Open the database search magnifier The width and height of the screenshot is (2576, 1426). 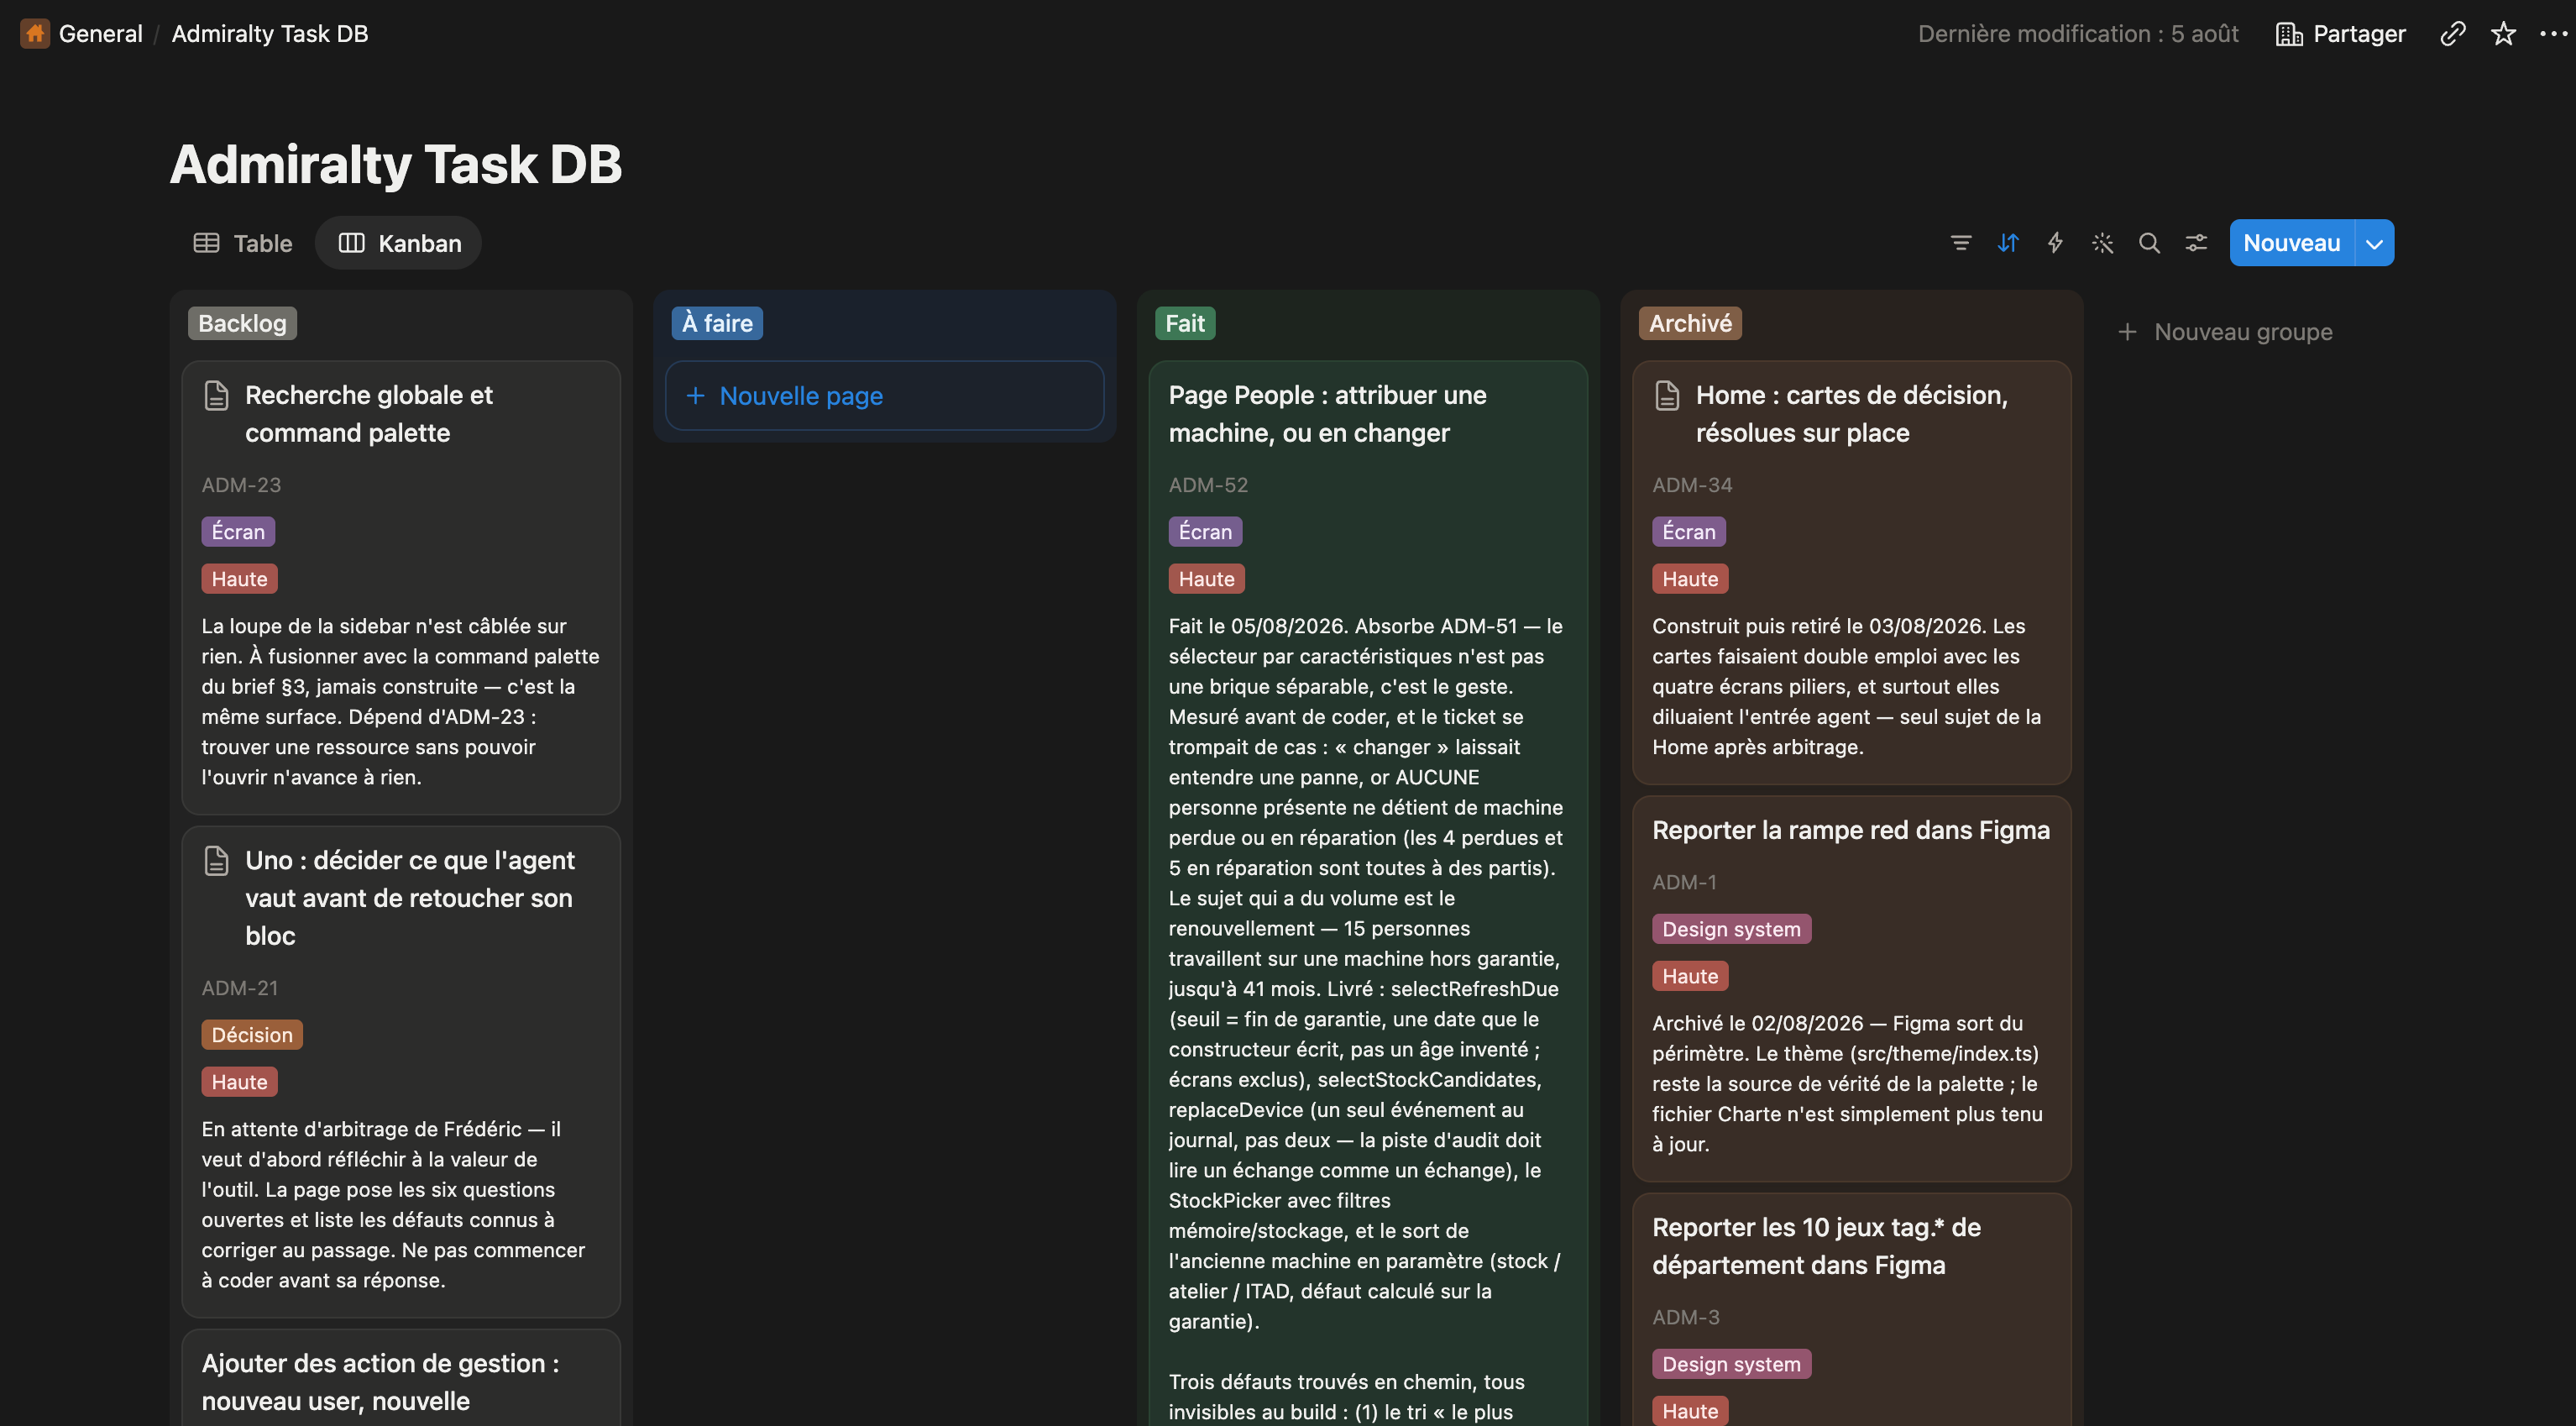[x=2149, y=243]
